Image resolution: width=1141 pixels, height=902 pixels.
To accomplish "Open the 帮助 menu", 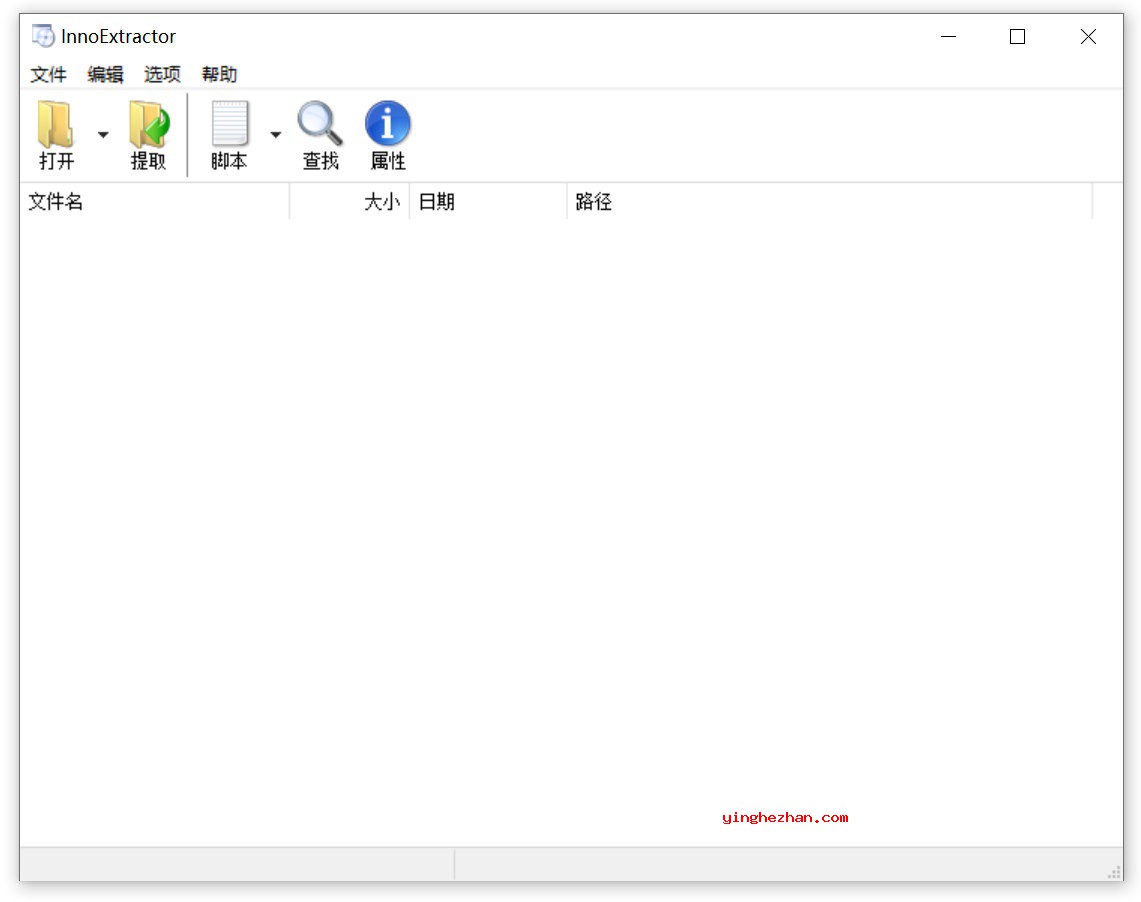I will [219, 74].
